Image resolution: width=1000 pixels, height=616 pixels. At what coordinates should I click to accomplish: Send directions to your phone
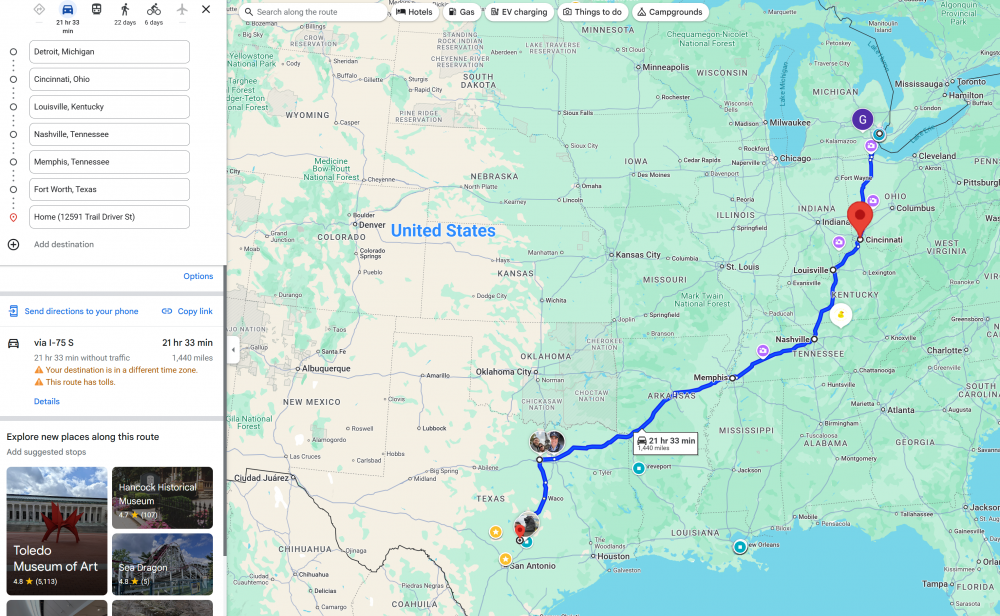[x=73, y=311]
